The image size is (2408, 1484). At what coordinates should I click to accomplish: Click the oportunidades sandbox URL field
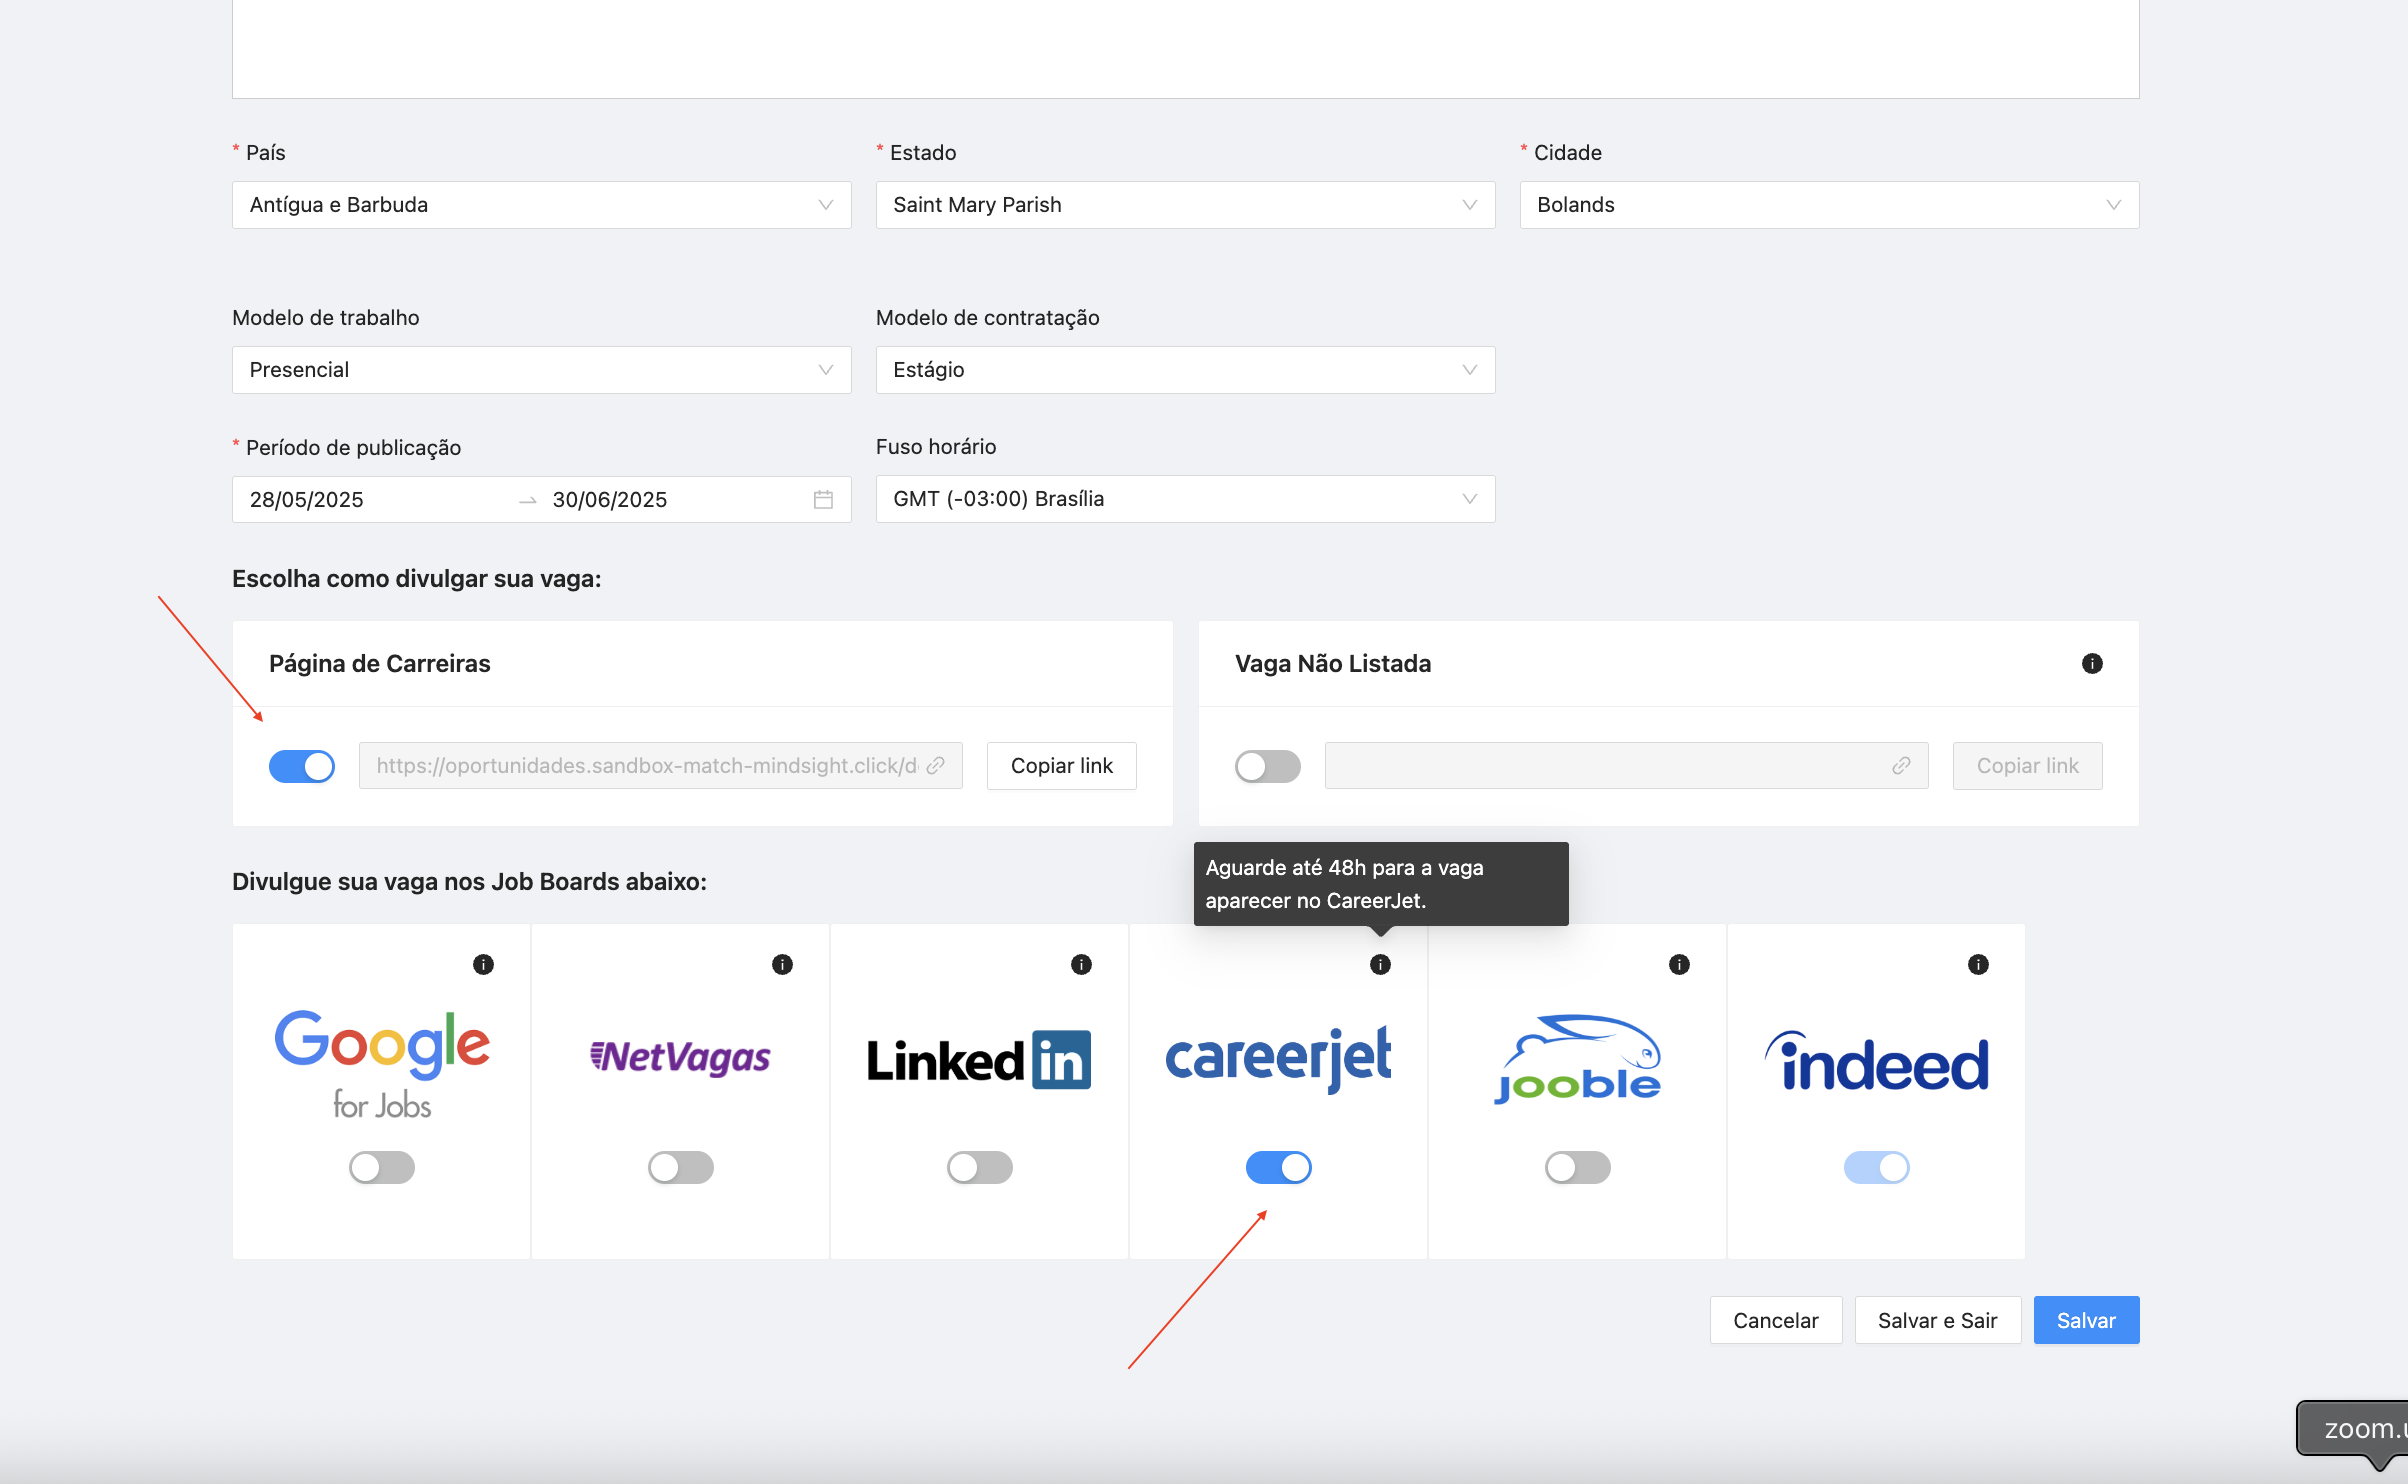(661, 766)
